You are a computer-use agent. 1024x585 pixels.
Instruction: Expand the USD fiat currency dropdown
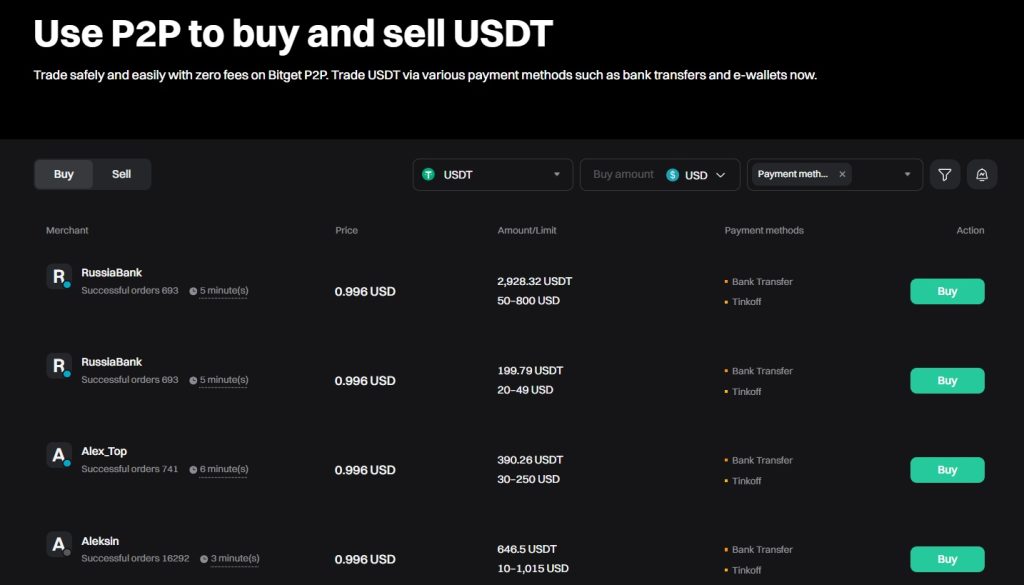tap(719, 174)
